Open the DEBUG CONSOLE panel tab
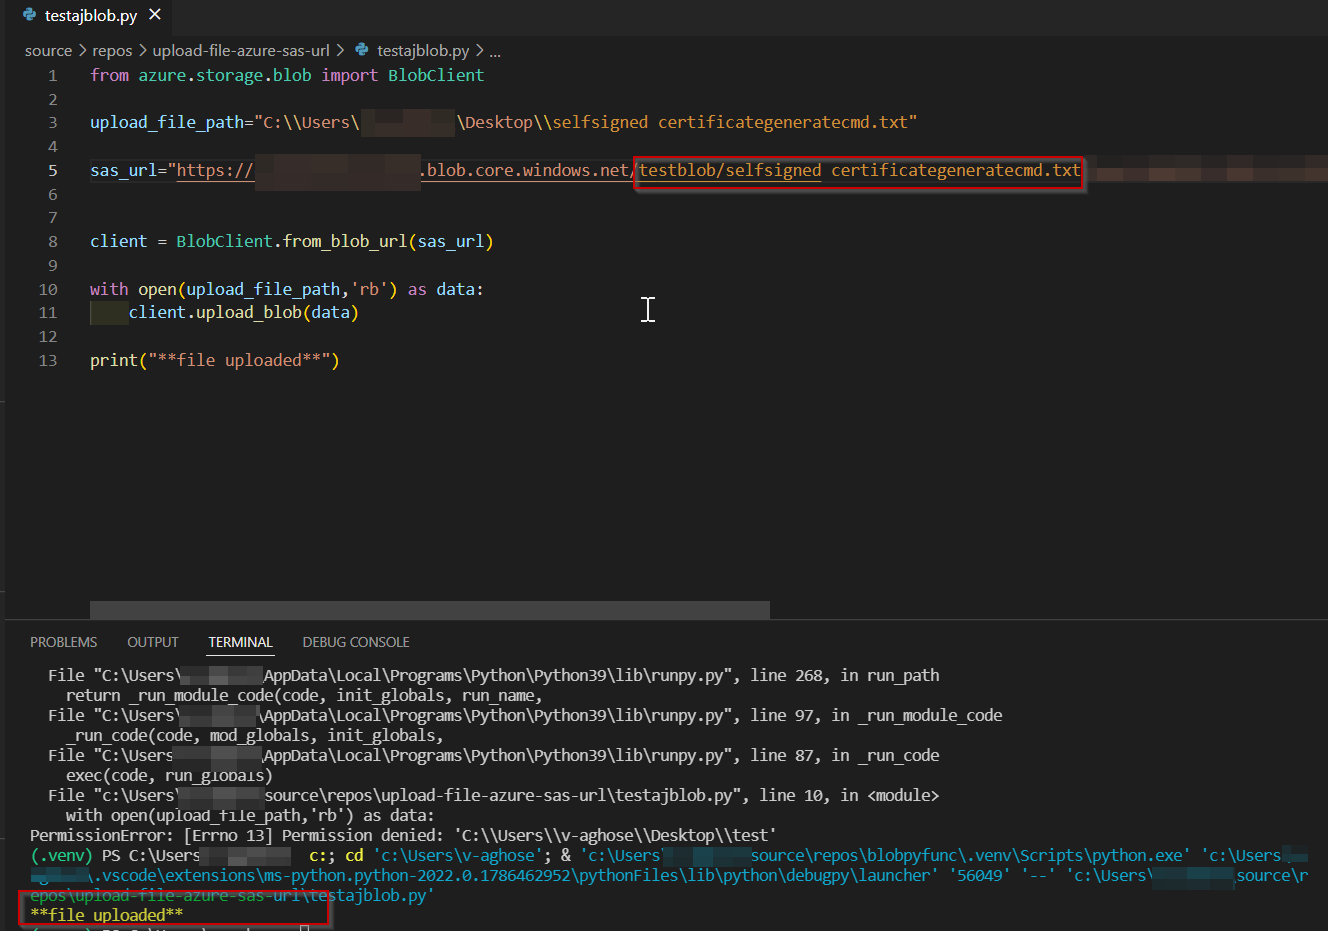This screenshot has height=931, width=1328. tap(356, 642)
